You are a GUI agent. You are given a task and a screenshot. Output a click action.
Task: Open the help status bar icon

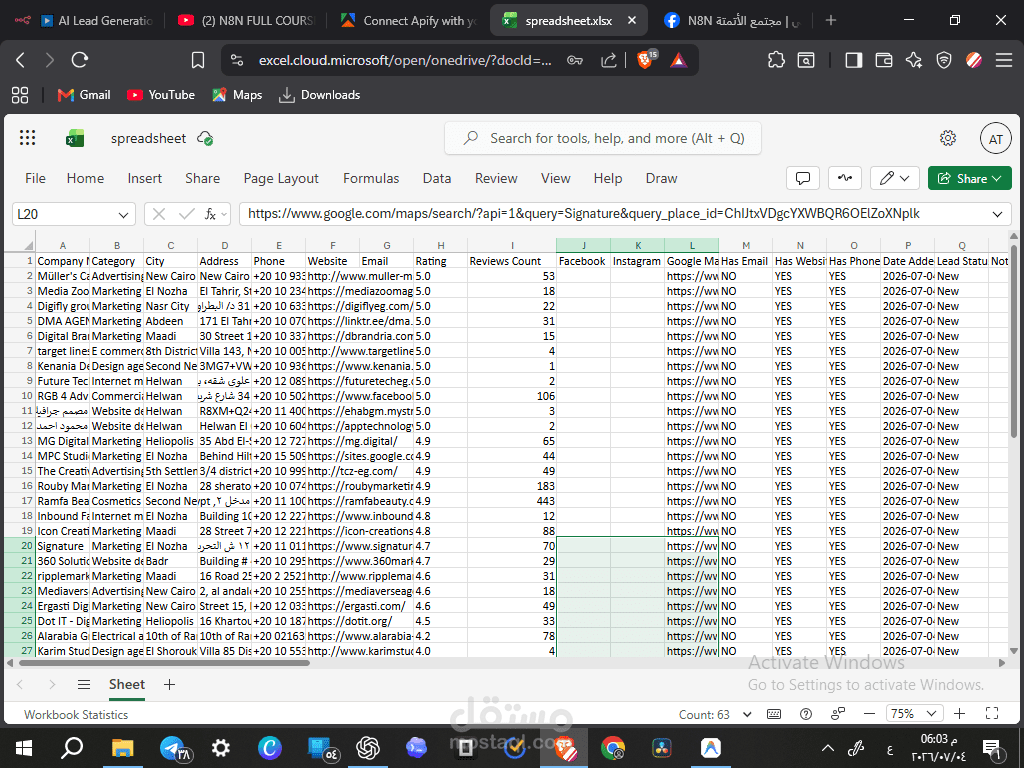coord(806,714)
